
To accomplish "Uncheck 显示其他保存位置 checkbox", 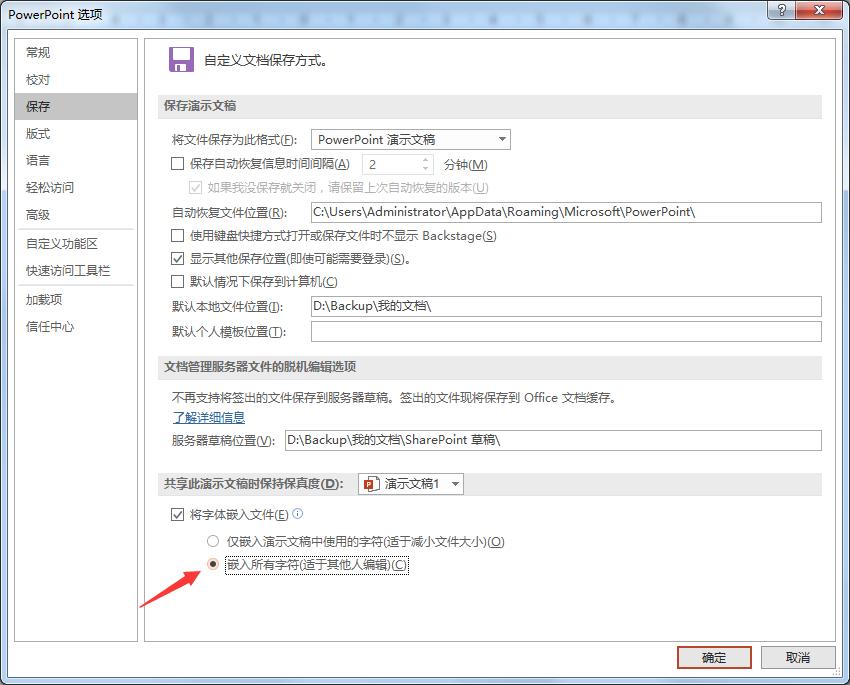I will 177,259.
